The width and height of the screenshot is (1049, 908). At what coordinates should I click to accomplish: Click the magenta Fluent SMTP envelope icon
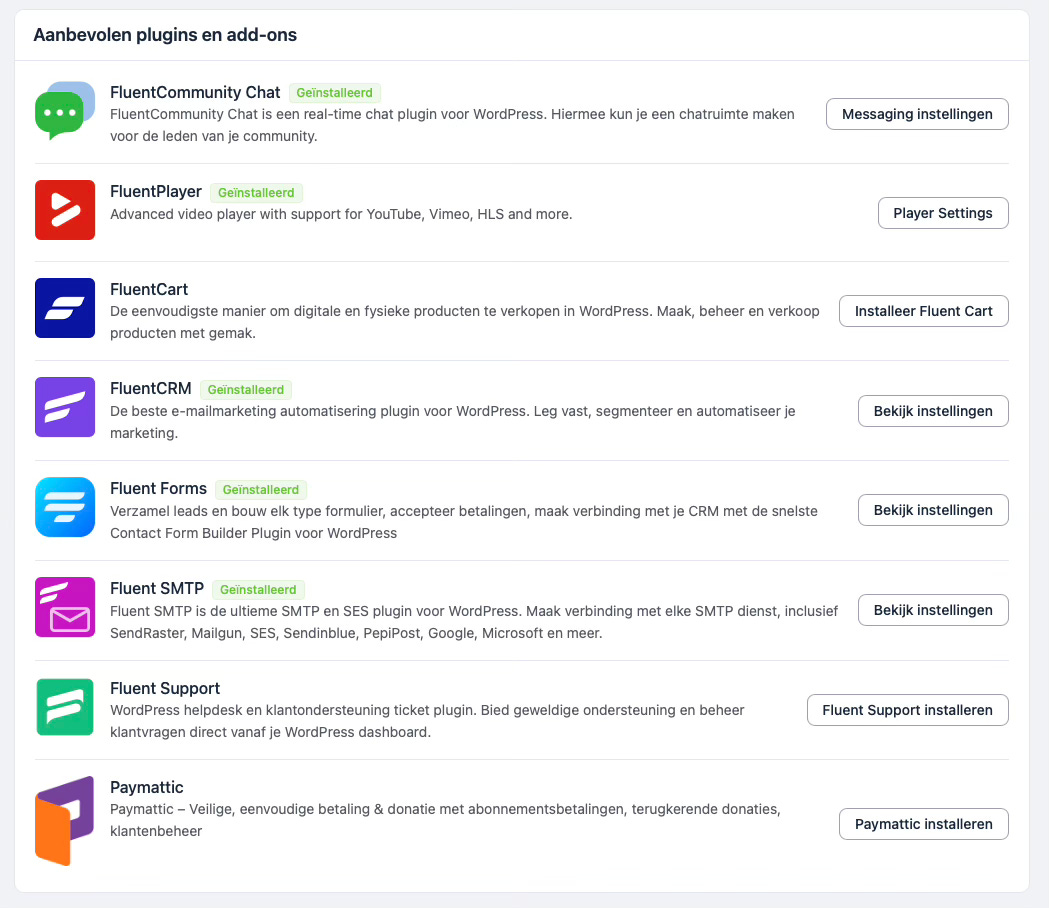pos(65,607)
